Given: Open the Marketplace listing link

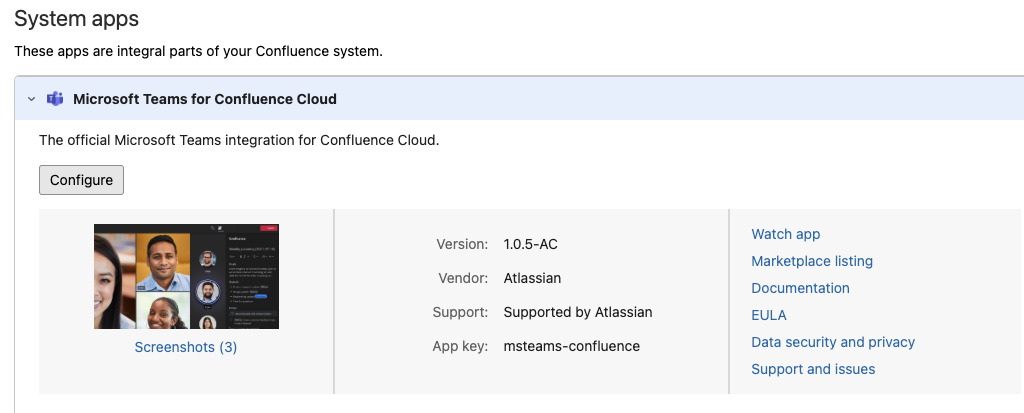Looking at the screenshot, I should (x=812, y=261).
